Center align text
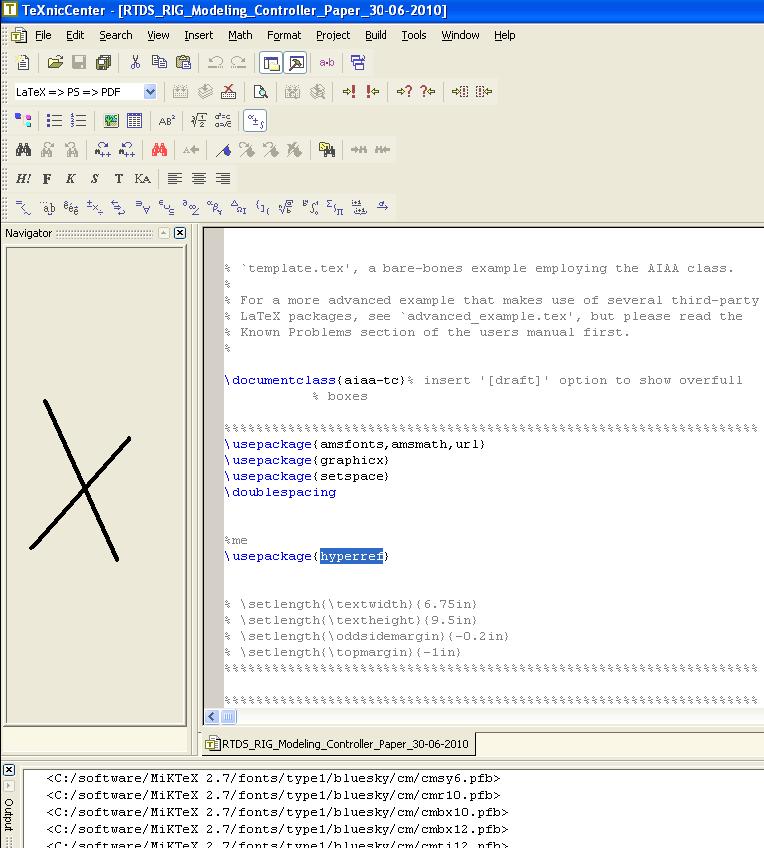The height and width of the screenshot is (848, 764). click(198, 178)
